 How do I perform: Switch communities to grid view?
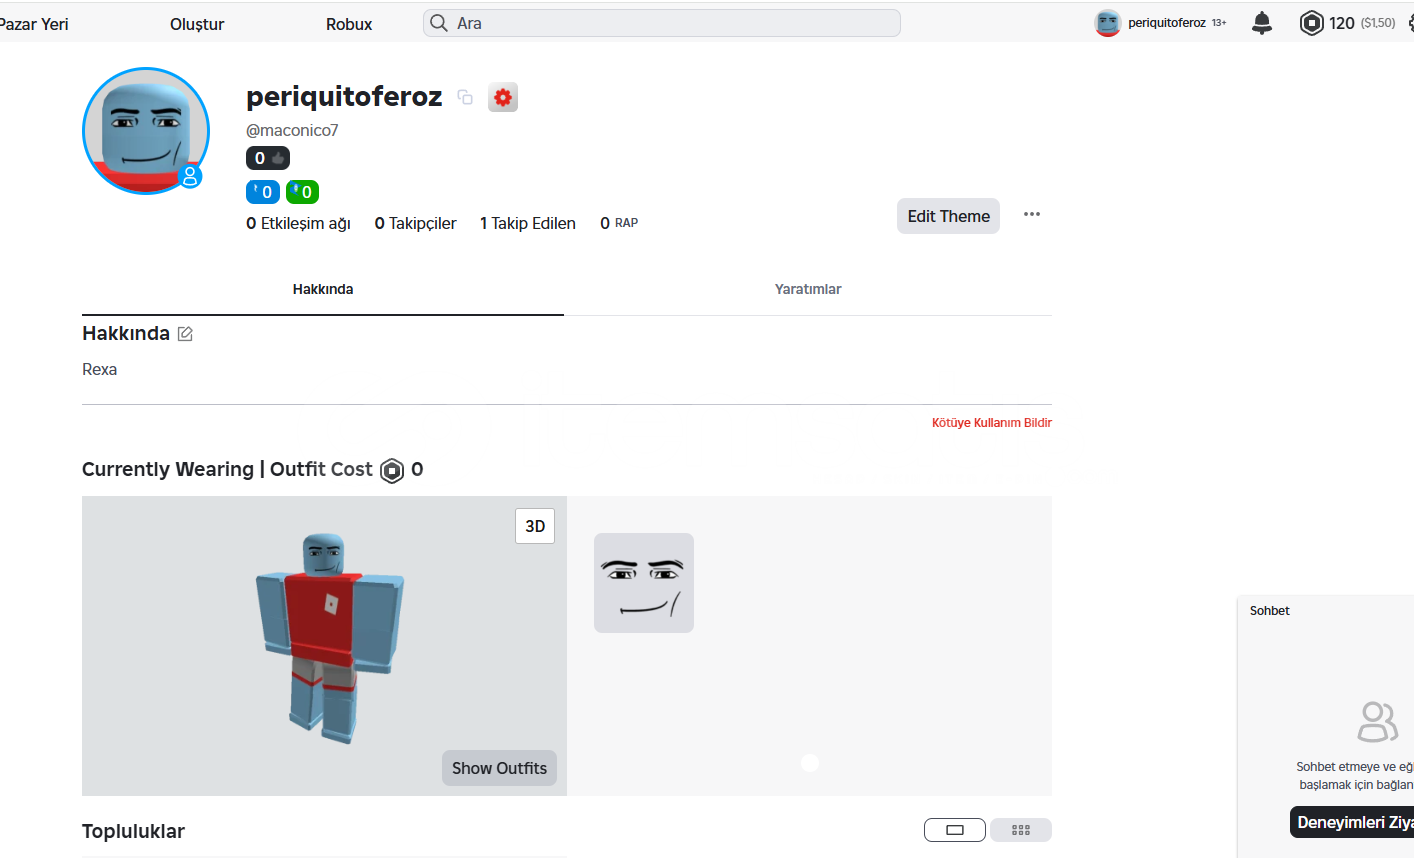[1021, 830]
